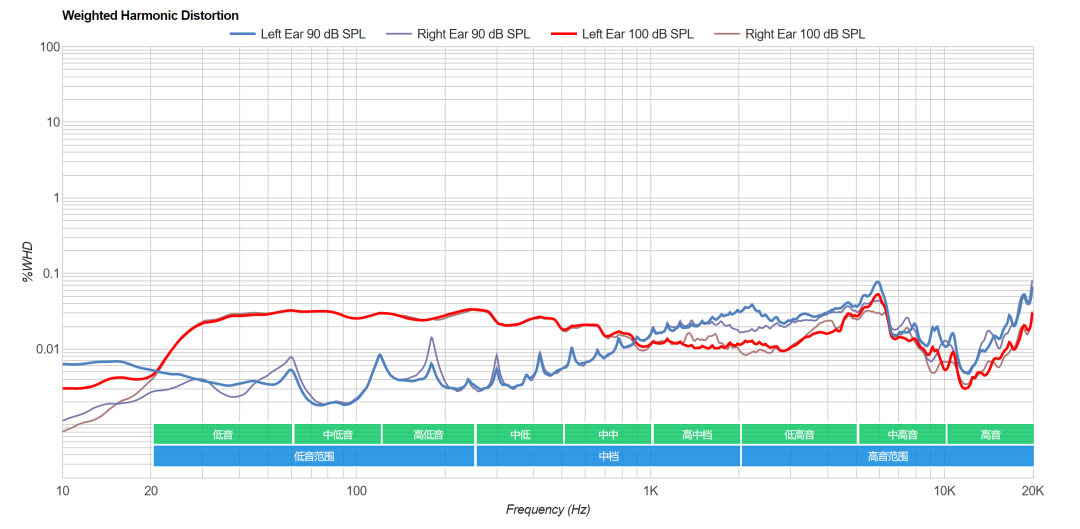Click the 1K tick on the frequency axis

[x=651, y=490]
